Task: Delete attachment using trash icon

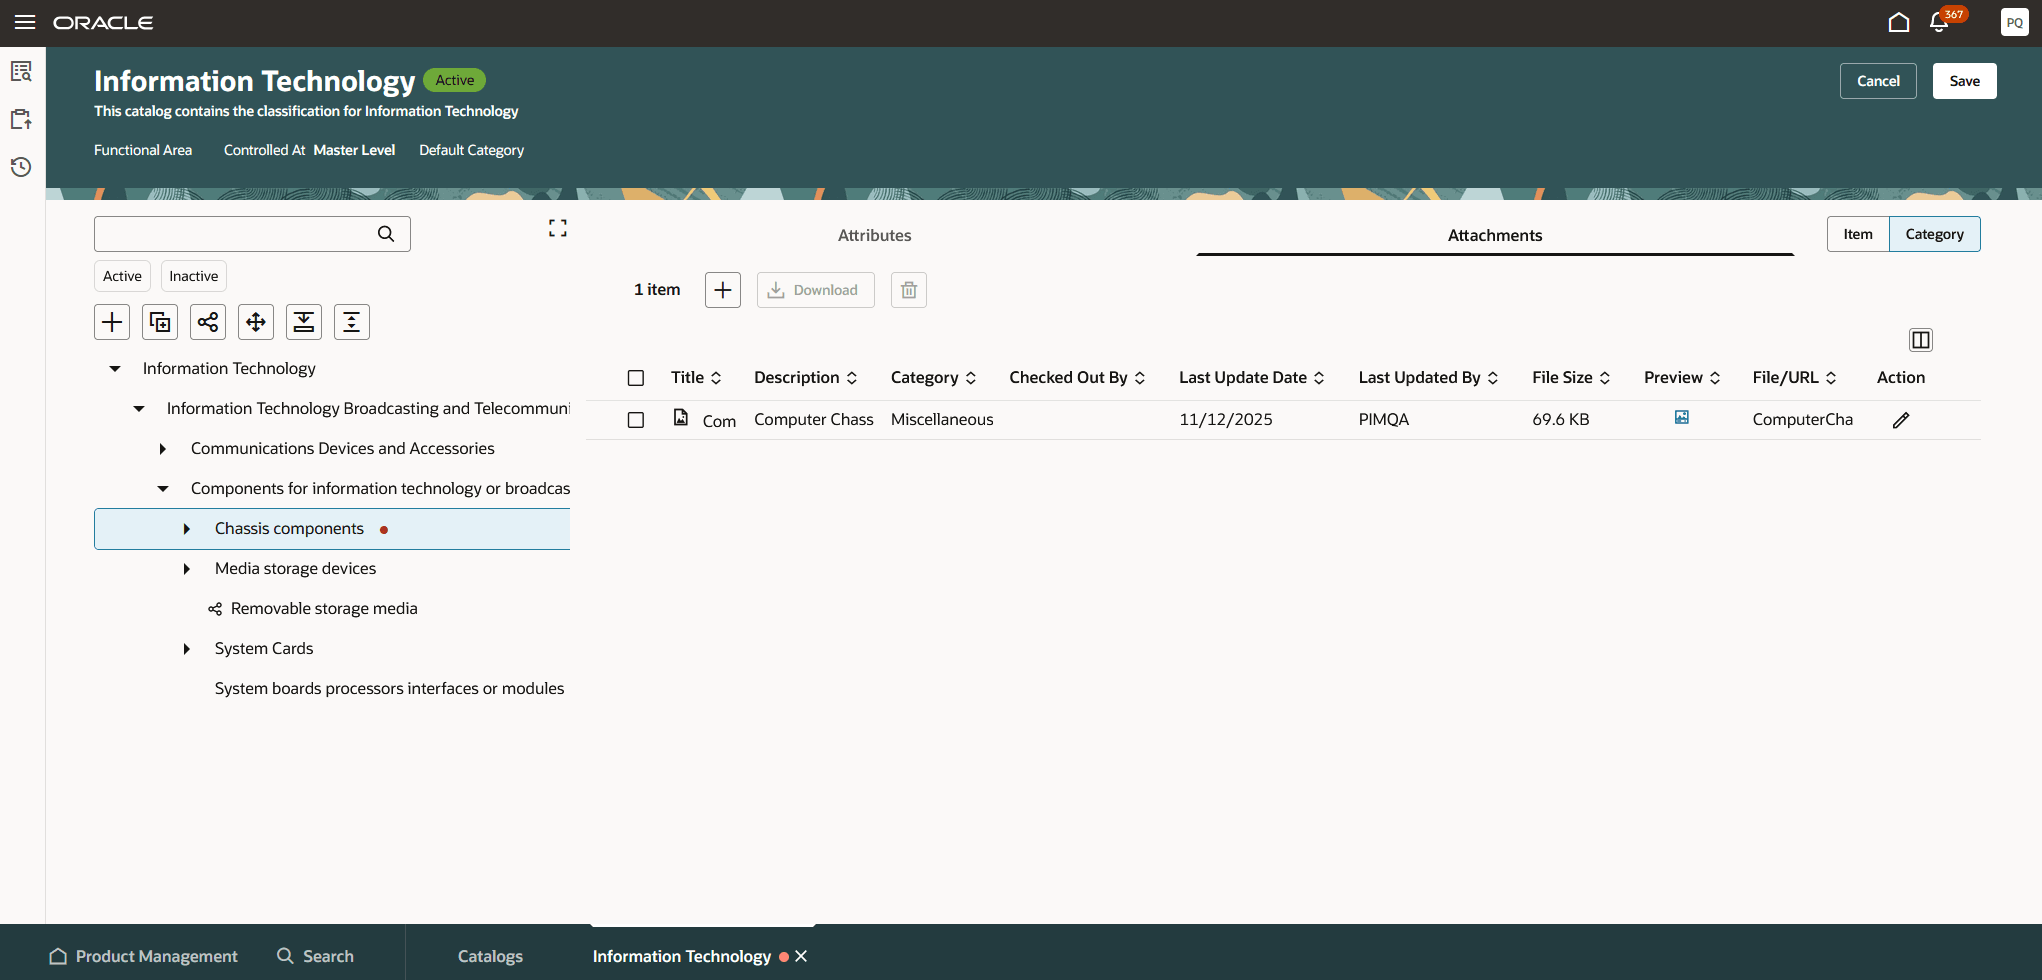Action: click(909, 290)
